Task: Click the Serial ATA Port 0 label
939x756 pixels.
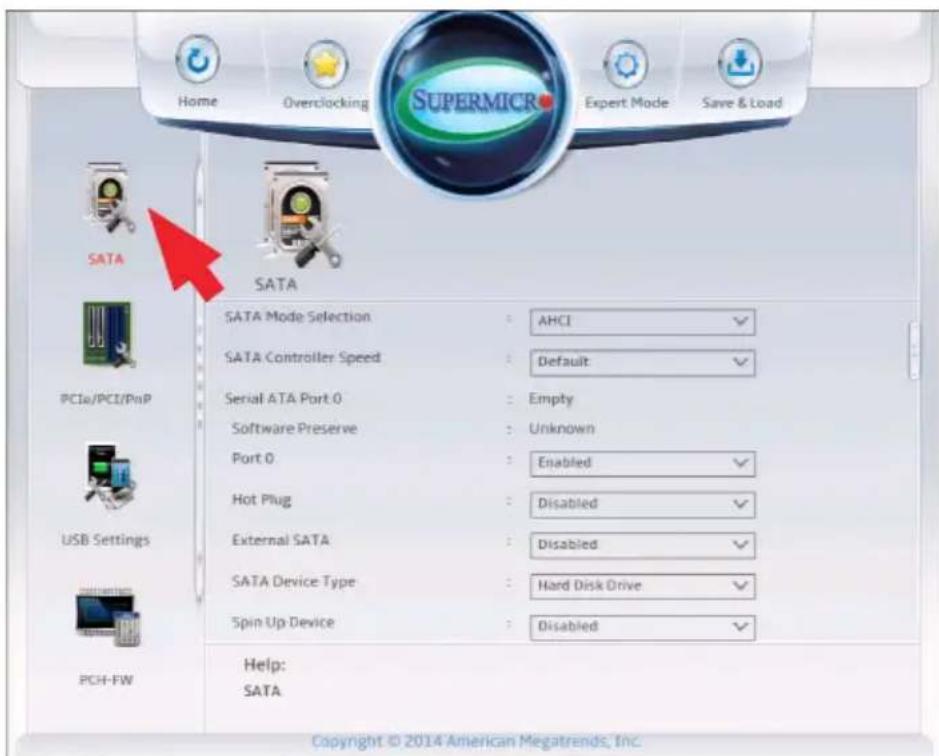Action: coord(283,398)
